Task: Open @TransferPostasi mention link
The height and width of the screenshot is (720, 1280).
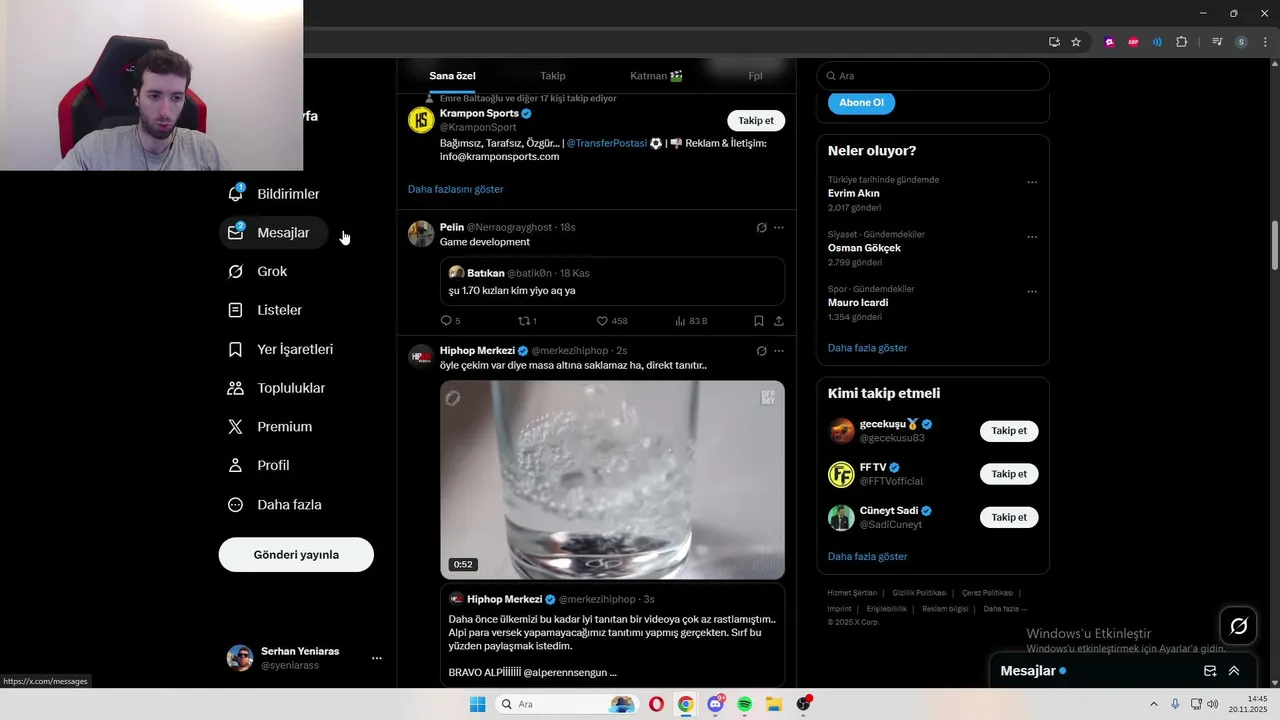Action: 607,143
